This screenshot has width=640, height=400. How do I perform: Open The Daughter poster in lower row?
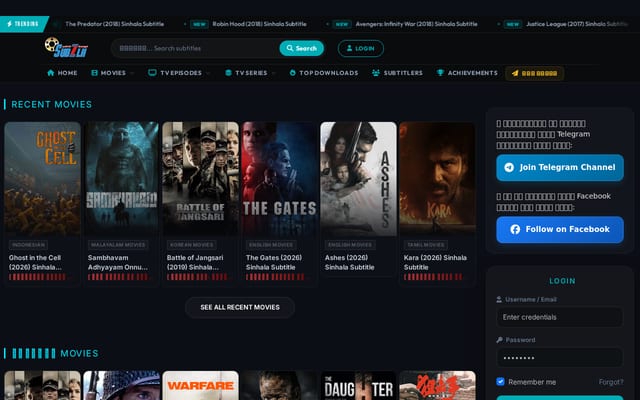(x=358, y=385)
